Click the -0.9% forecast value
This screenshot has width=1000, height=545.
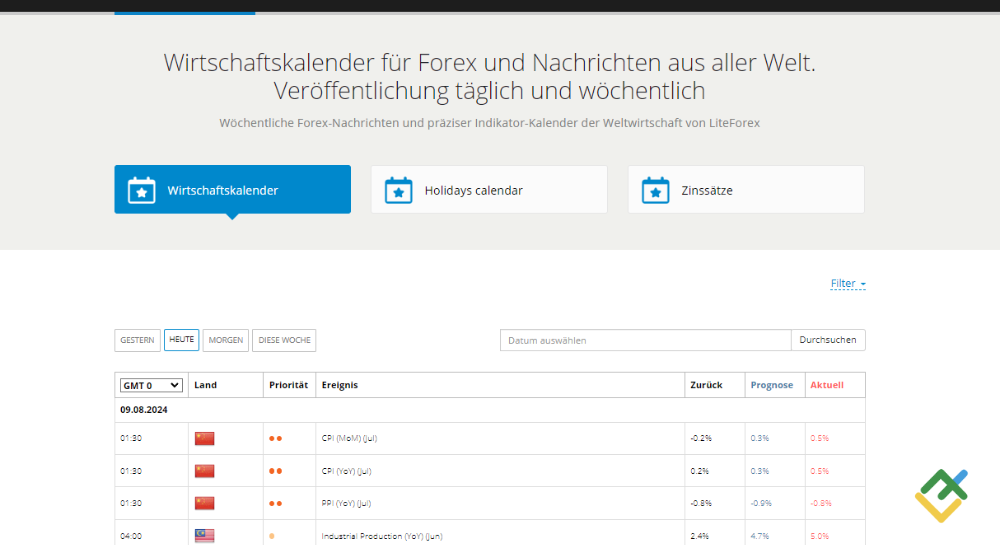pyautogui.click(x=761, y=504)
